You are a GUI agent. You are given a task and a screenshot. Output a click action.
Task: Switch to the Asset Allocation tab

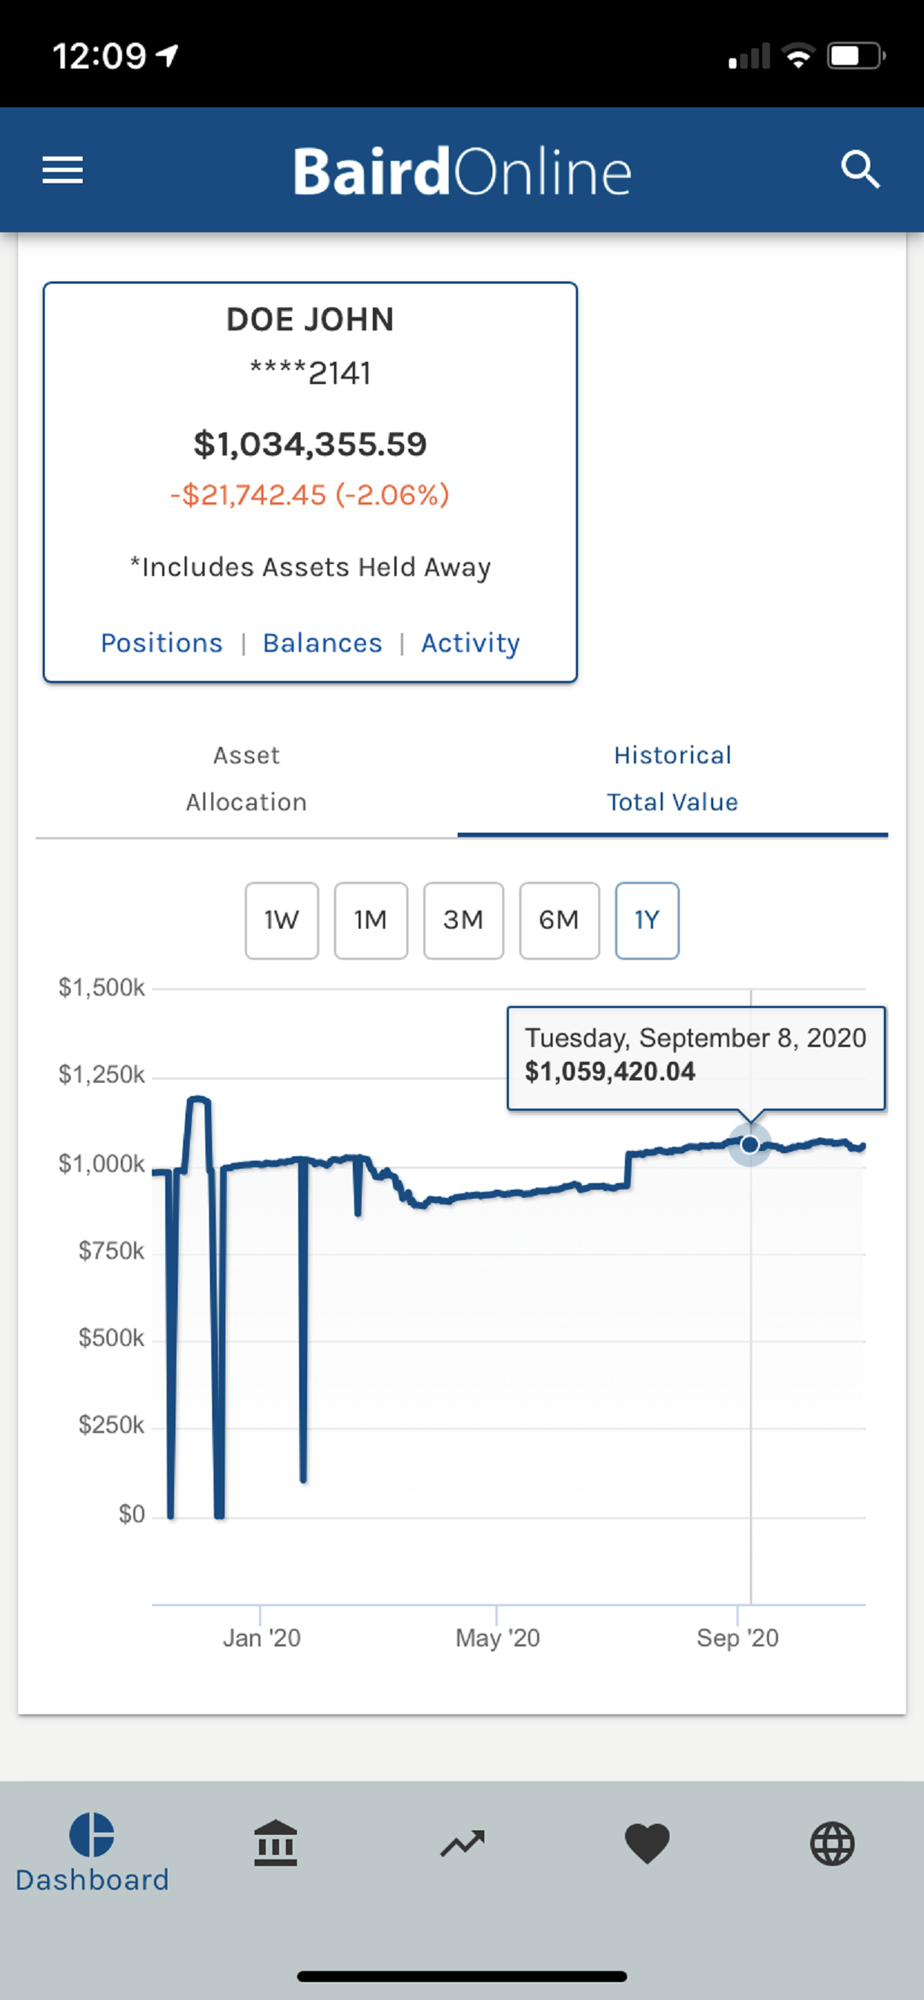(246, 779)
